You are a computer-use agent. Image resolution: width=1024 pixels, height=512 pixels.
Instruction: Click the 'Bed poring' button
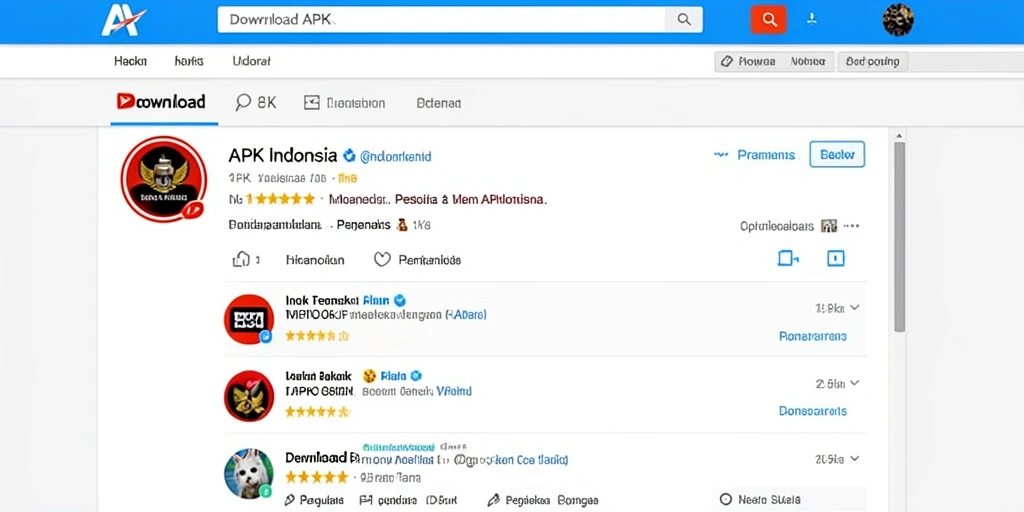pos(872,61)
